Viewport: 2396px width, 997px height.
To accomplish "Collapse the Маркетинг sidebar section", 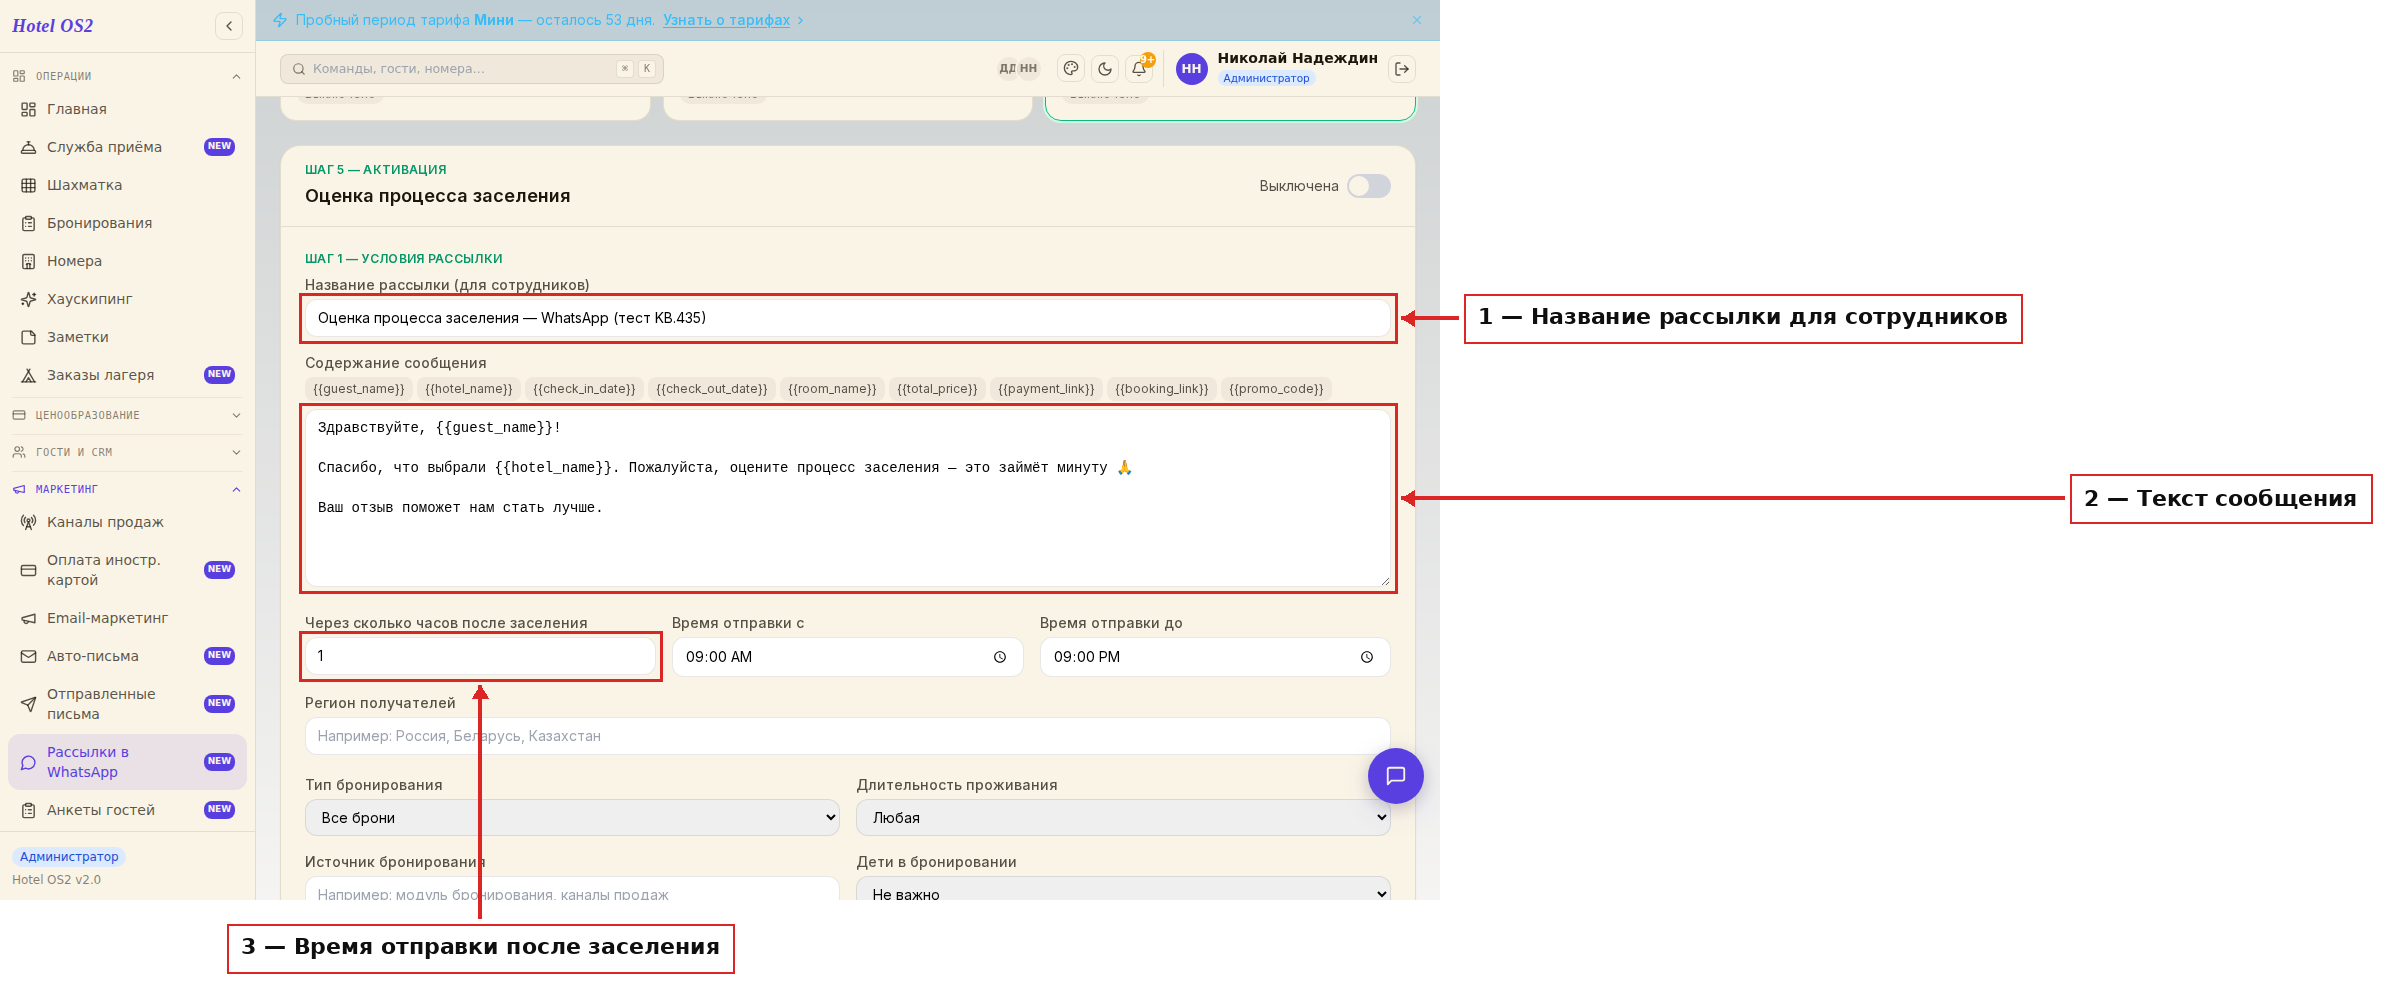I will pyautogui.click(x=127, y=489).
